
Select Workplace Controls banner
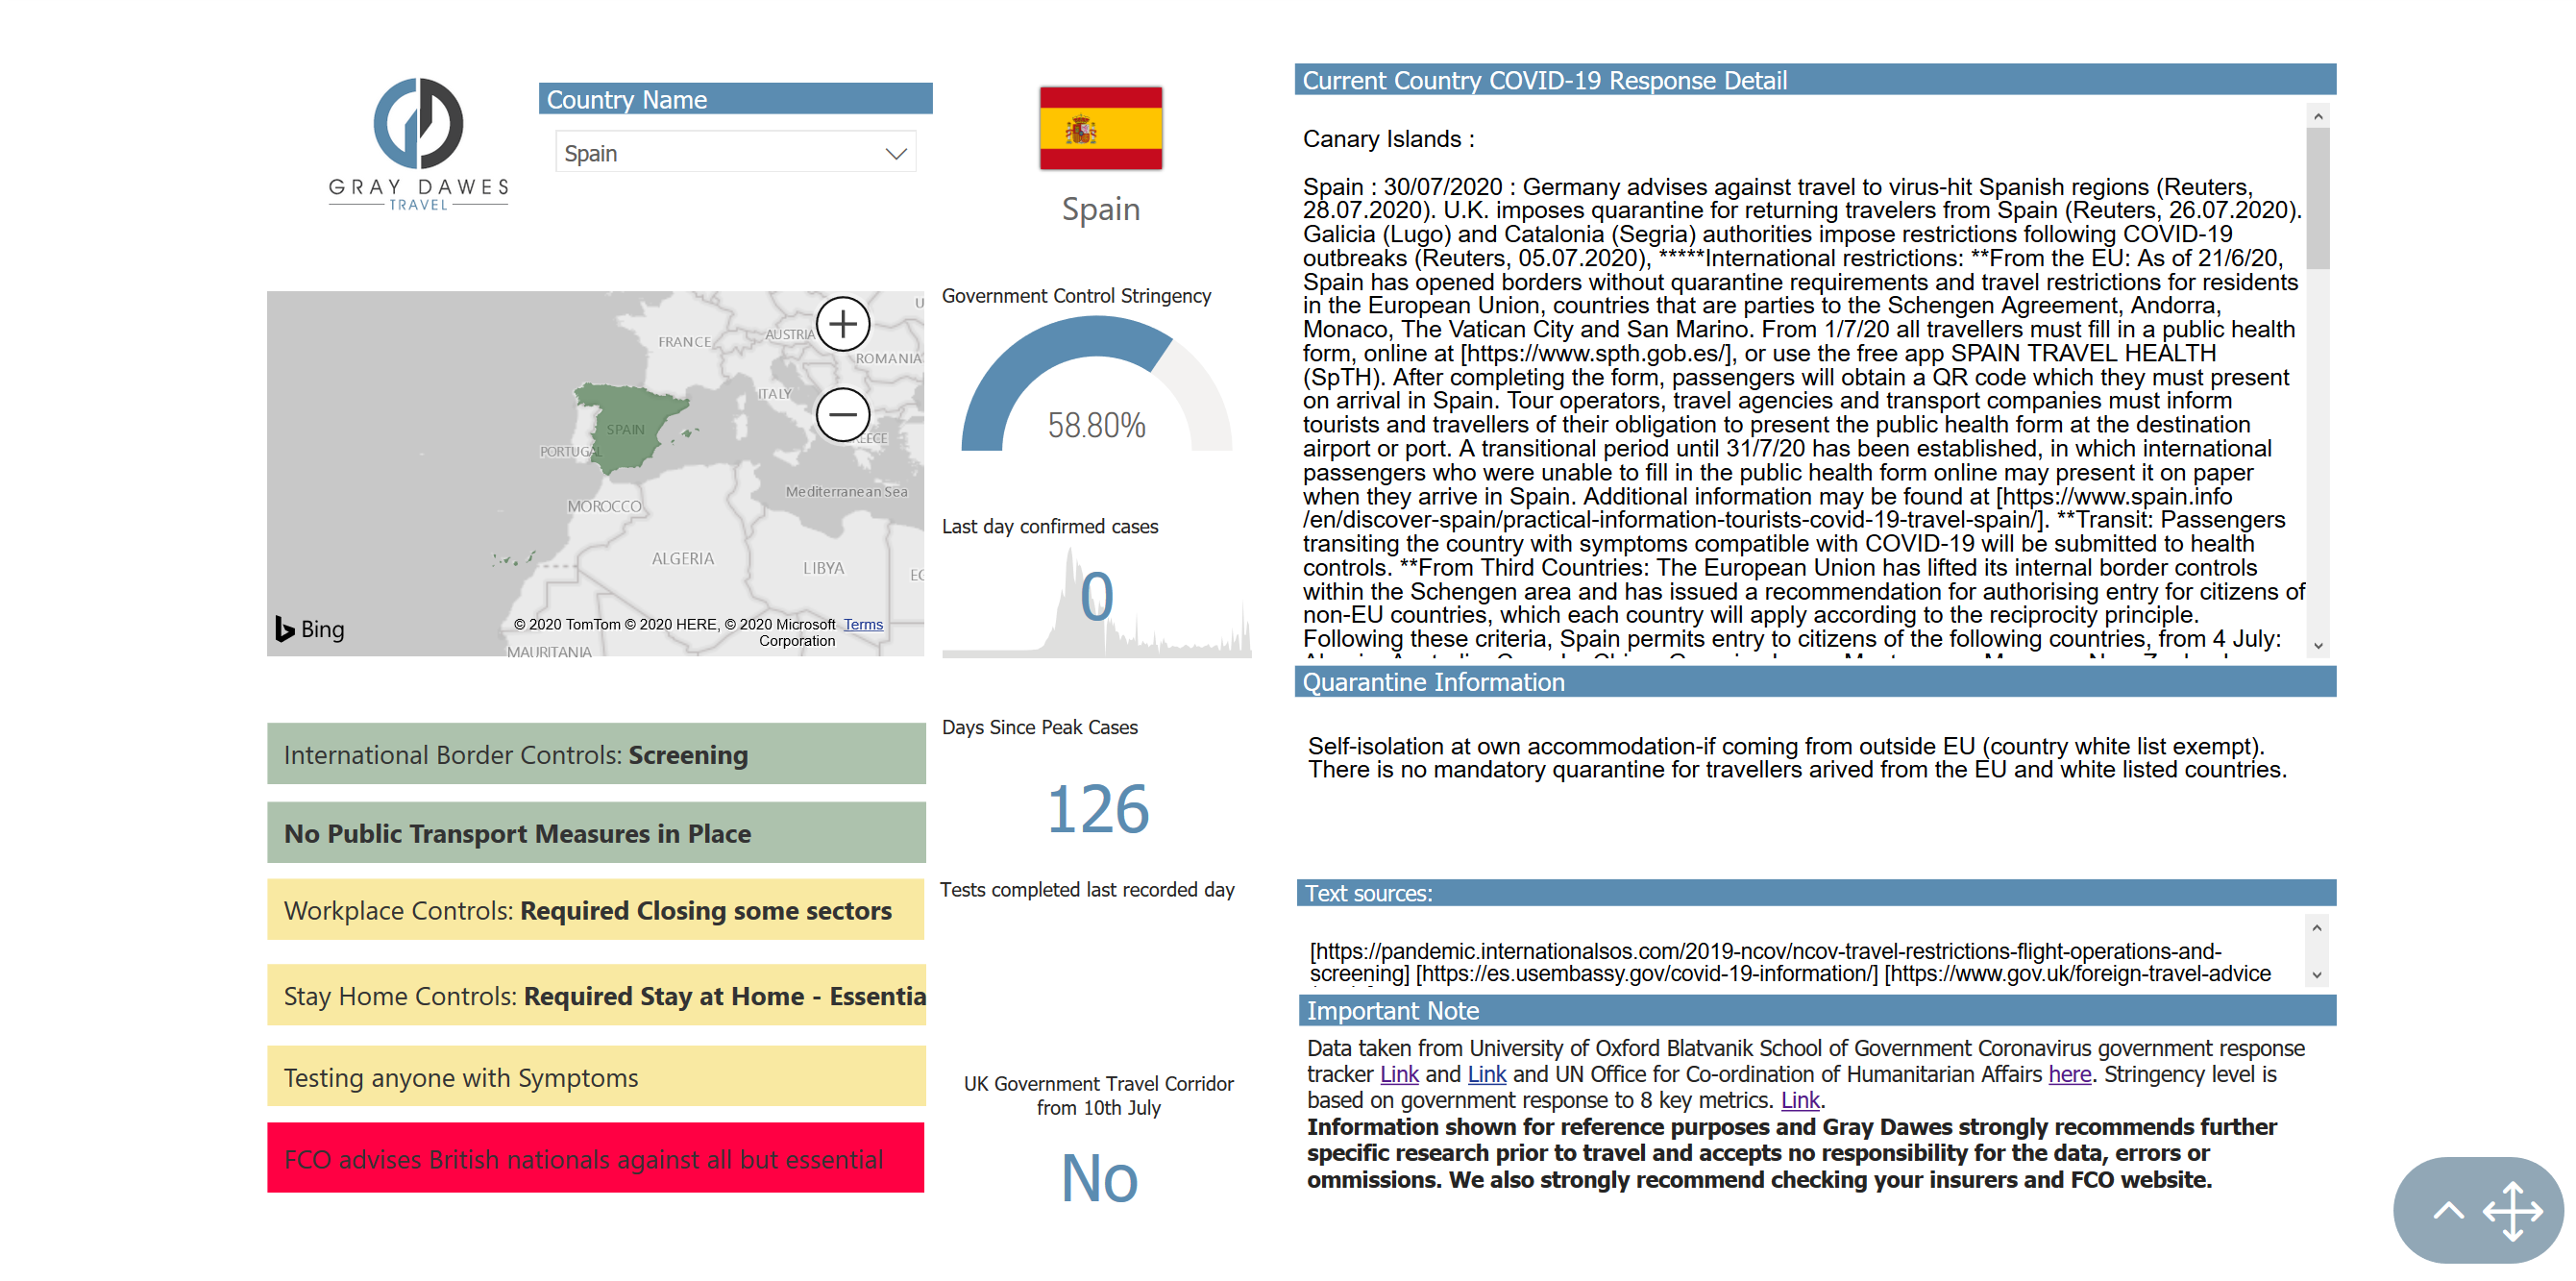596,910
